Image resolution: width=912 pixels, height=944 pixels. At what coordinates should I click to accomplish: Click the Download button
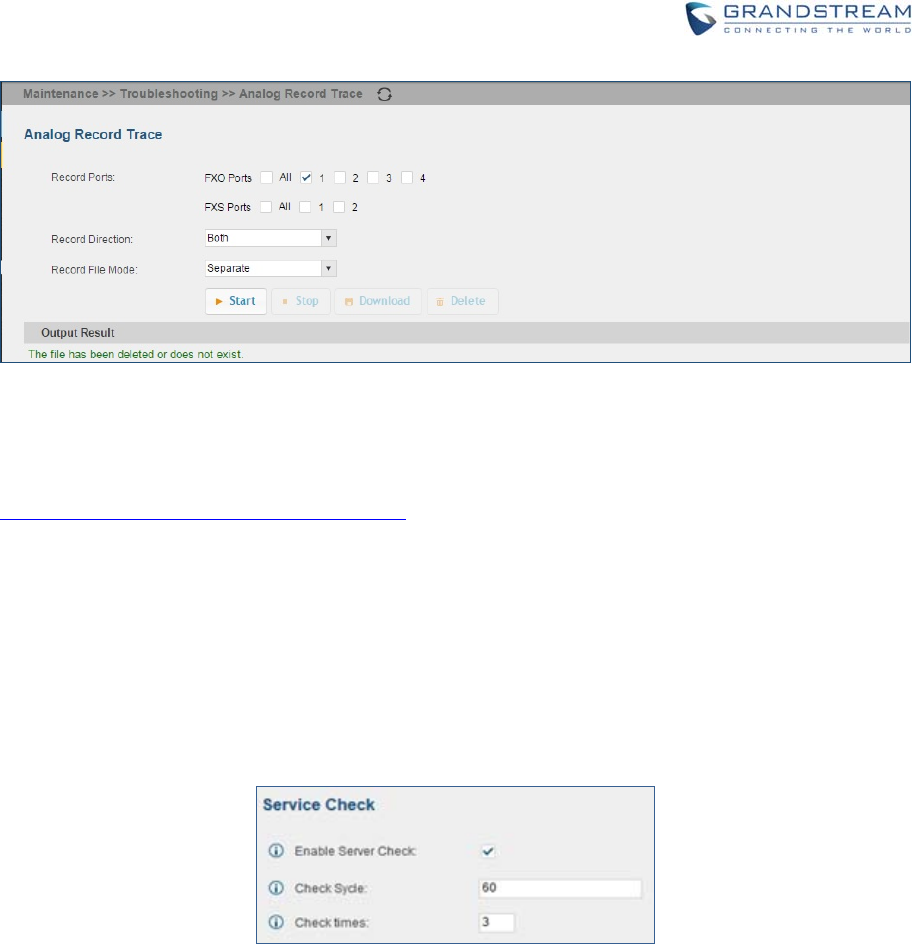point(378,301)
